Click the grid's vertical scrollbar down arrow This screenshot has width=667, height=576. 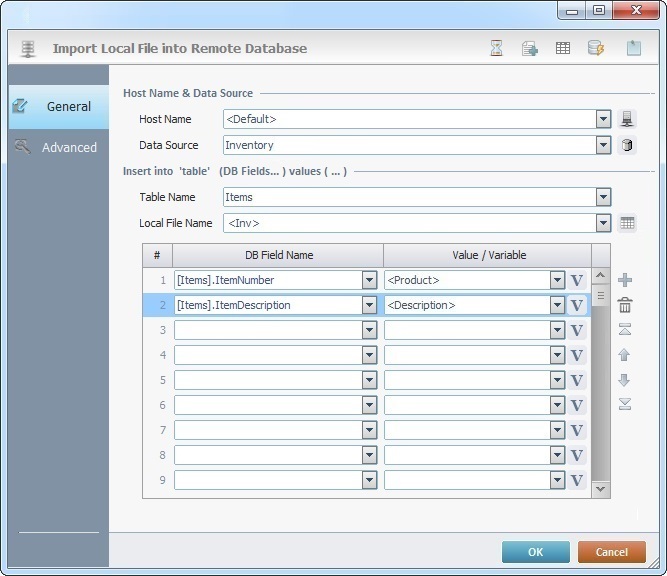601,489
